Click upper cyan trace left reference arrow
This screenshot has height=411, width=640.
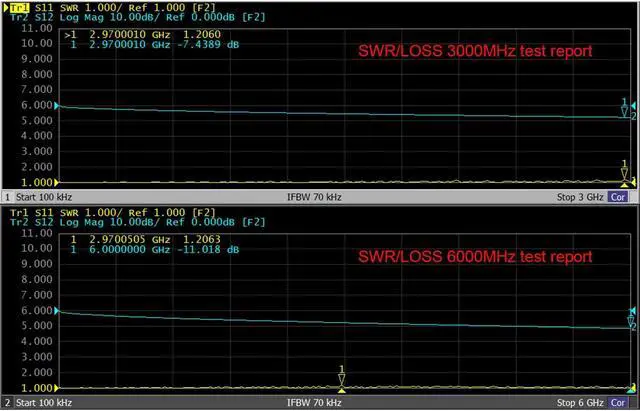pos(58,106)
